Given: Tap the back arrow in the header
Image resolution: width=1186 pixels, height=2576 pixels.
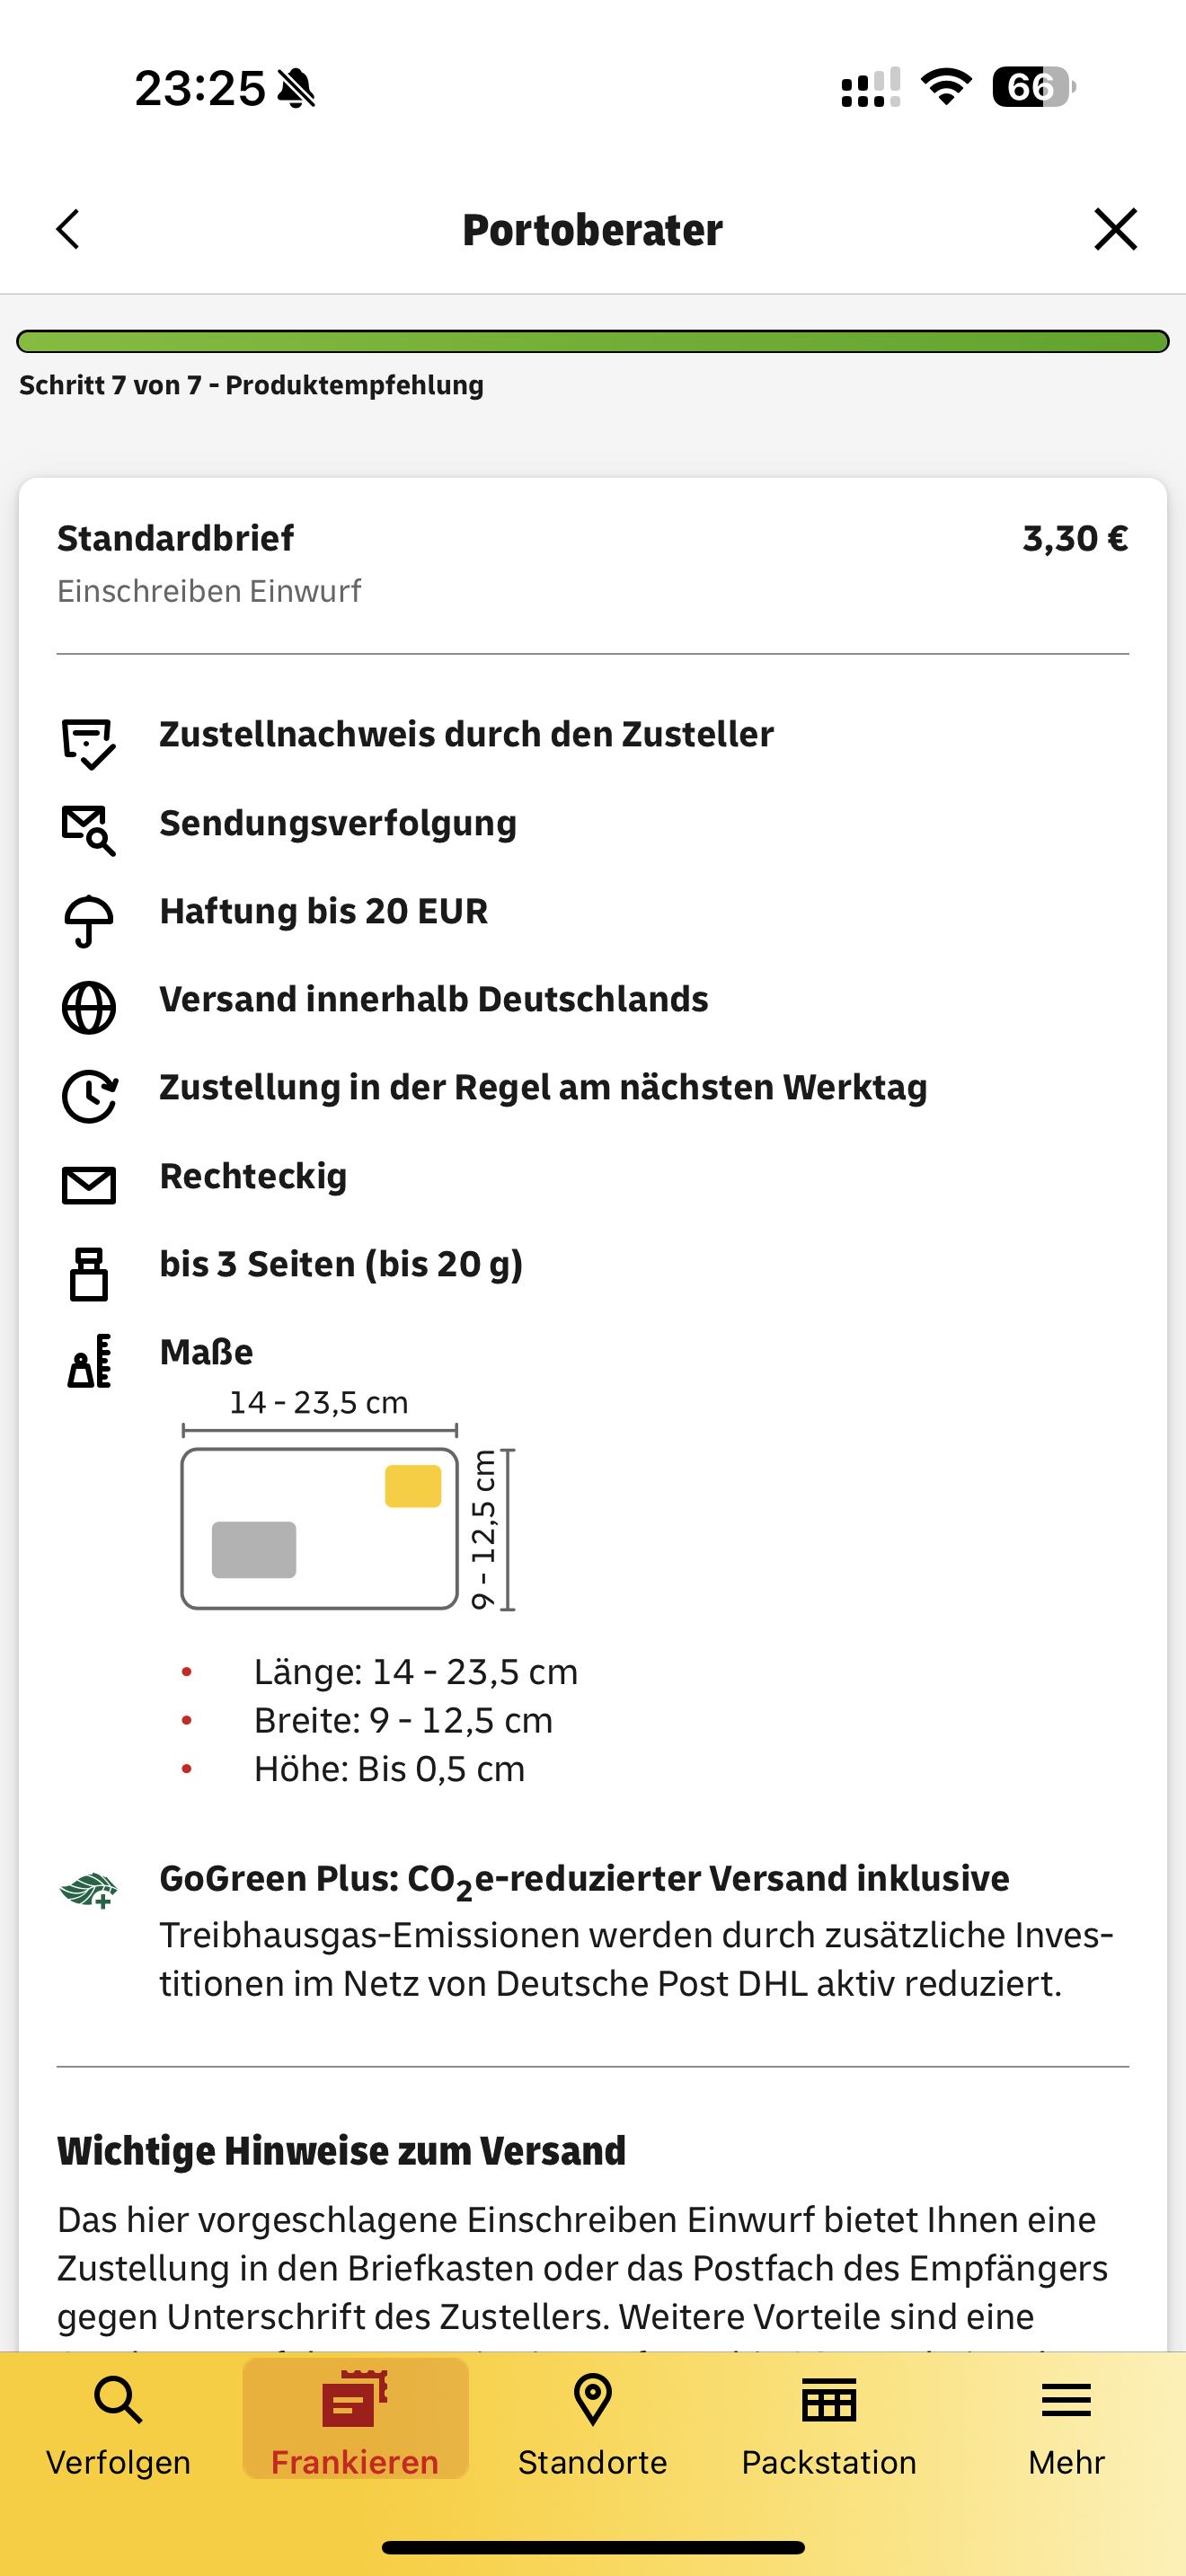Looking at the screenshot, I should click(x=68, y=229).
